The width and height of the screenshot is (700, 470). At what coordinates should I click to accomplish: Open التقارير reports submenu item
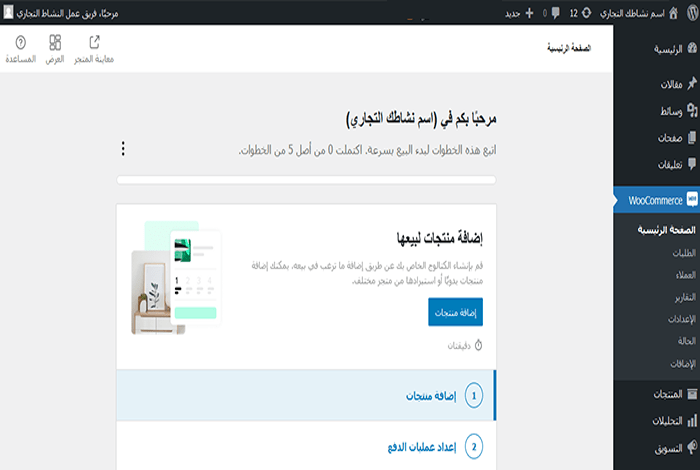685,297
